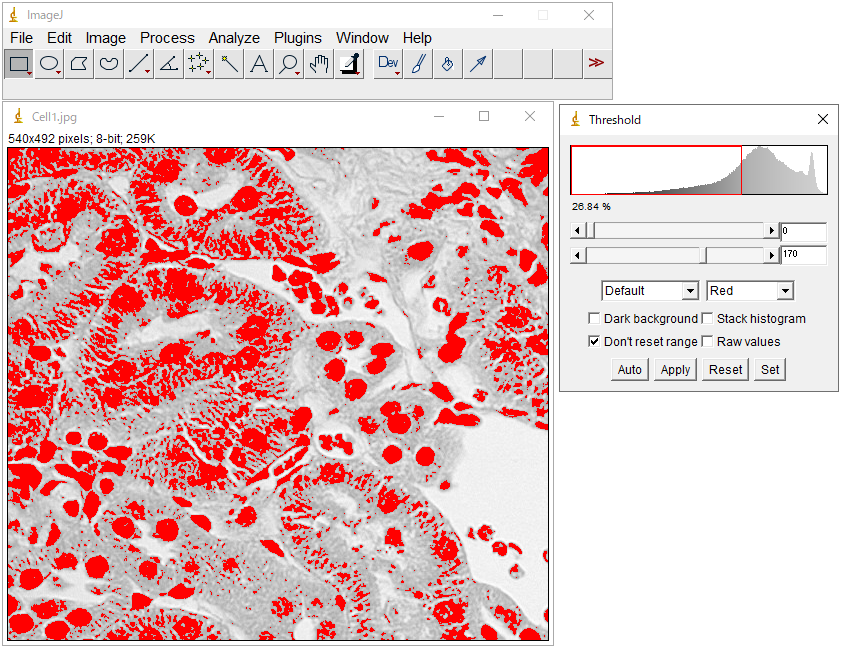Viewport: 846px width, 655px height.
Task: Activate the Text tool
Action: (259, 64)
